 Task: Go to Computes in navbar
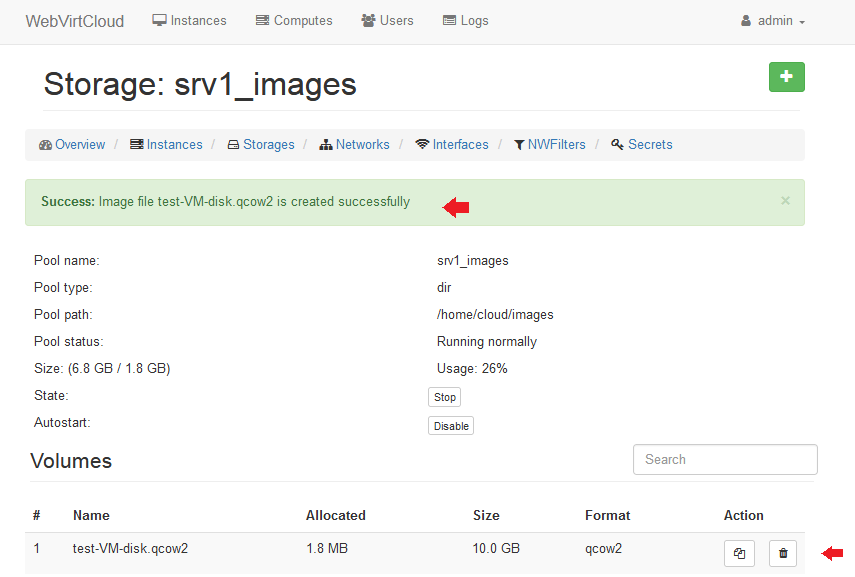pos(294,21)
